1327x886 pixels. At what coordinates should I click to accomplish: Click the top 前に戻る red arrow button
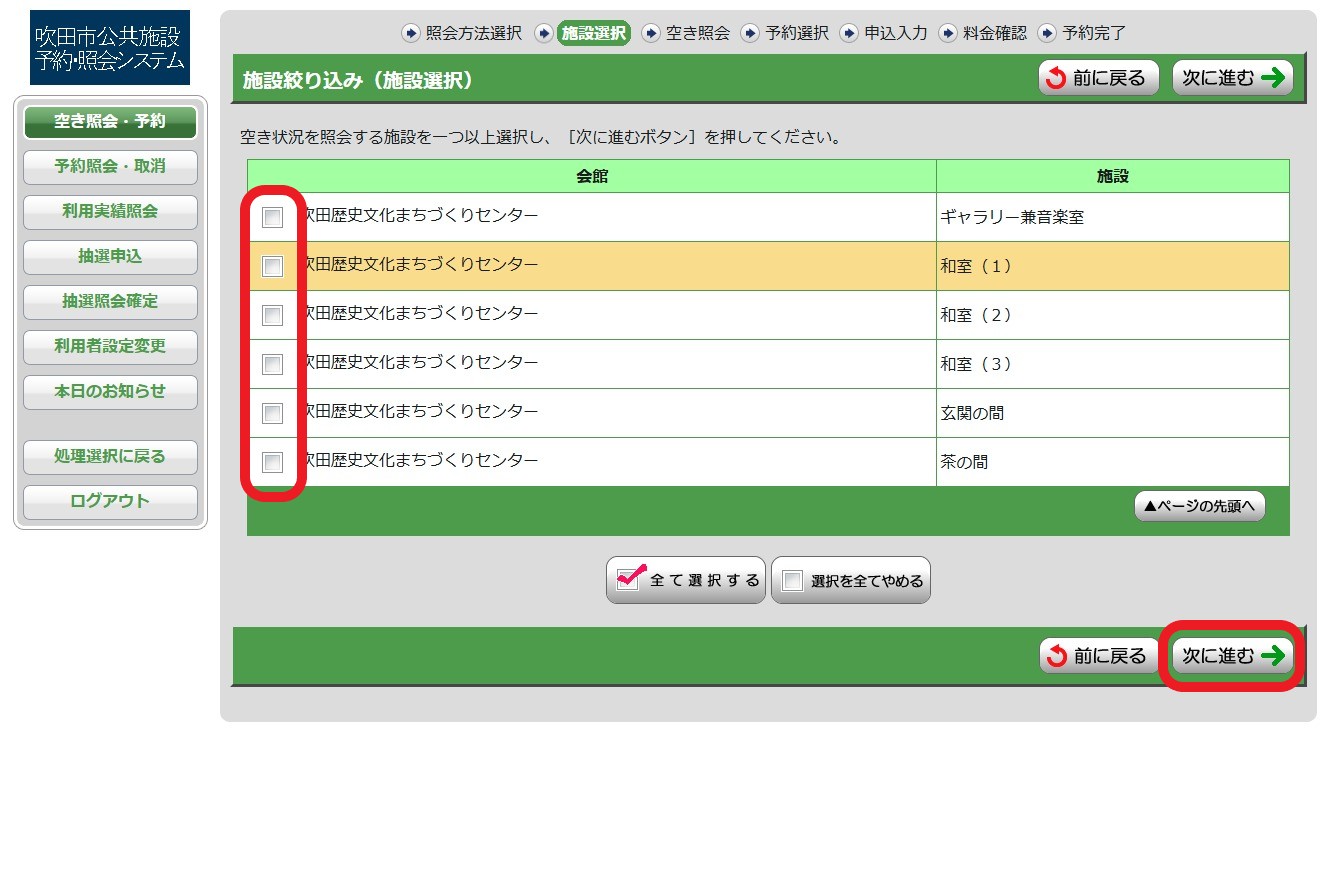coord(1098,78)
